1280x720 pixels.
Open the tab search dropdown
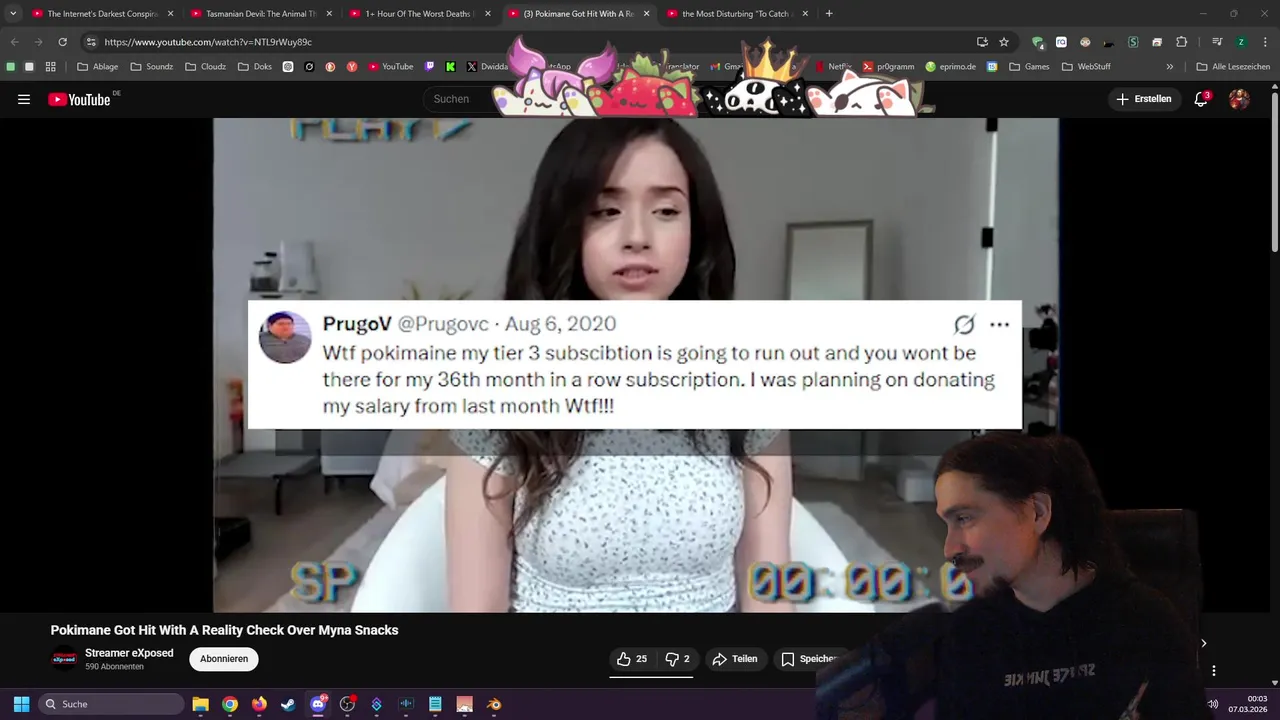tap(12, 14)
